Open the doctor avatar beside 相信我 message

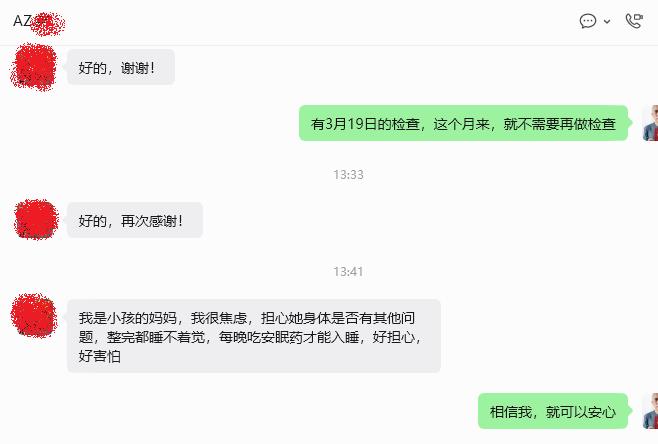click(650, 411)
